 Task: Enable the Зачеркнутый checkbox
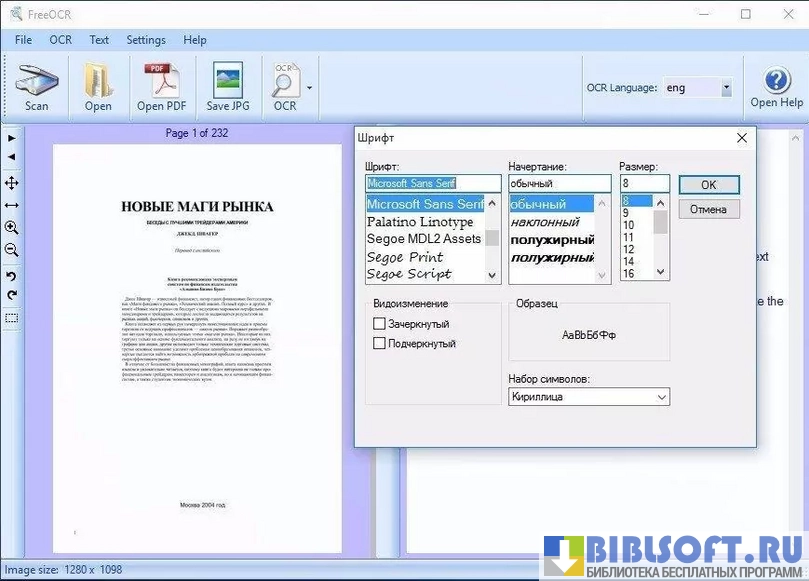tap(379, 324)
